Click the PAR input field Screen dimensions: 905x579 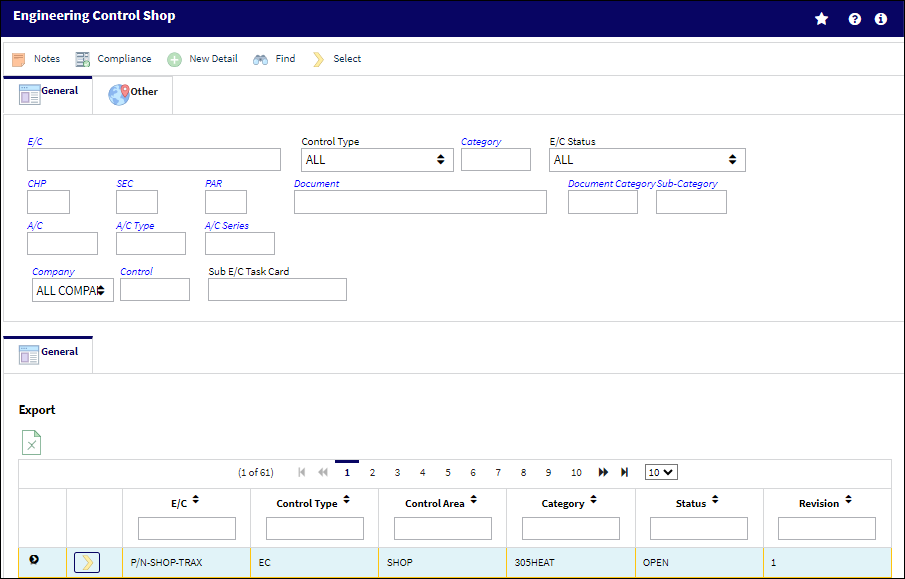(226, 202)
